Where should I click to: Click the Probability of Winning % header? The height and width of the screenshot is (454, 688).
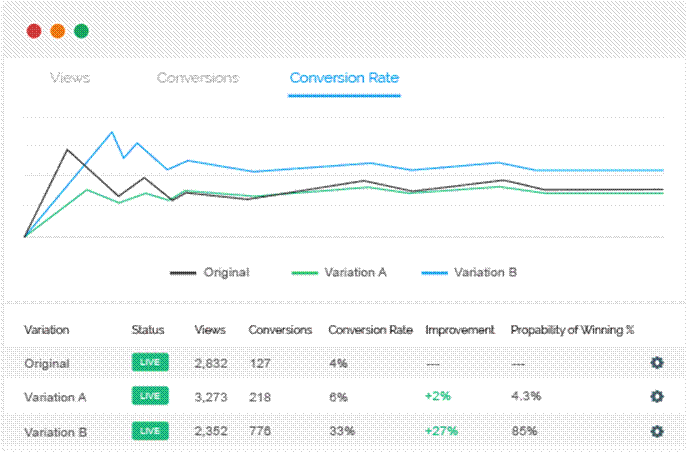pos(572,329)
